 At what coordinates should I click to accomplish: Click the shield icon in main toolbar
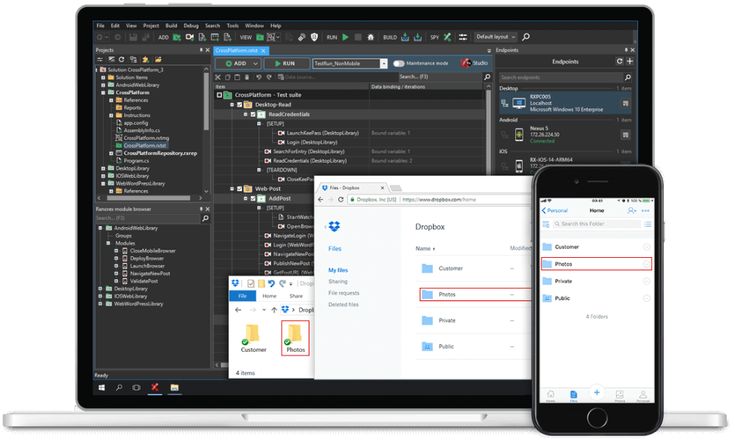(x=315, y=37)
